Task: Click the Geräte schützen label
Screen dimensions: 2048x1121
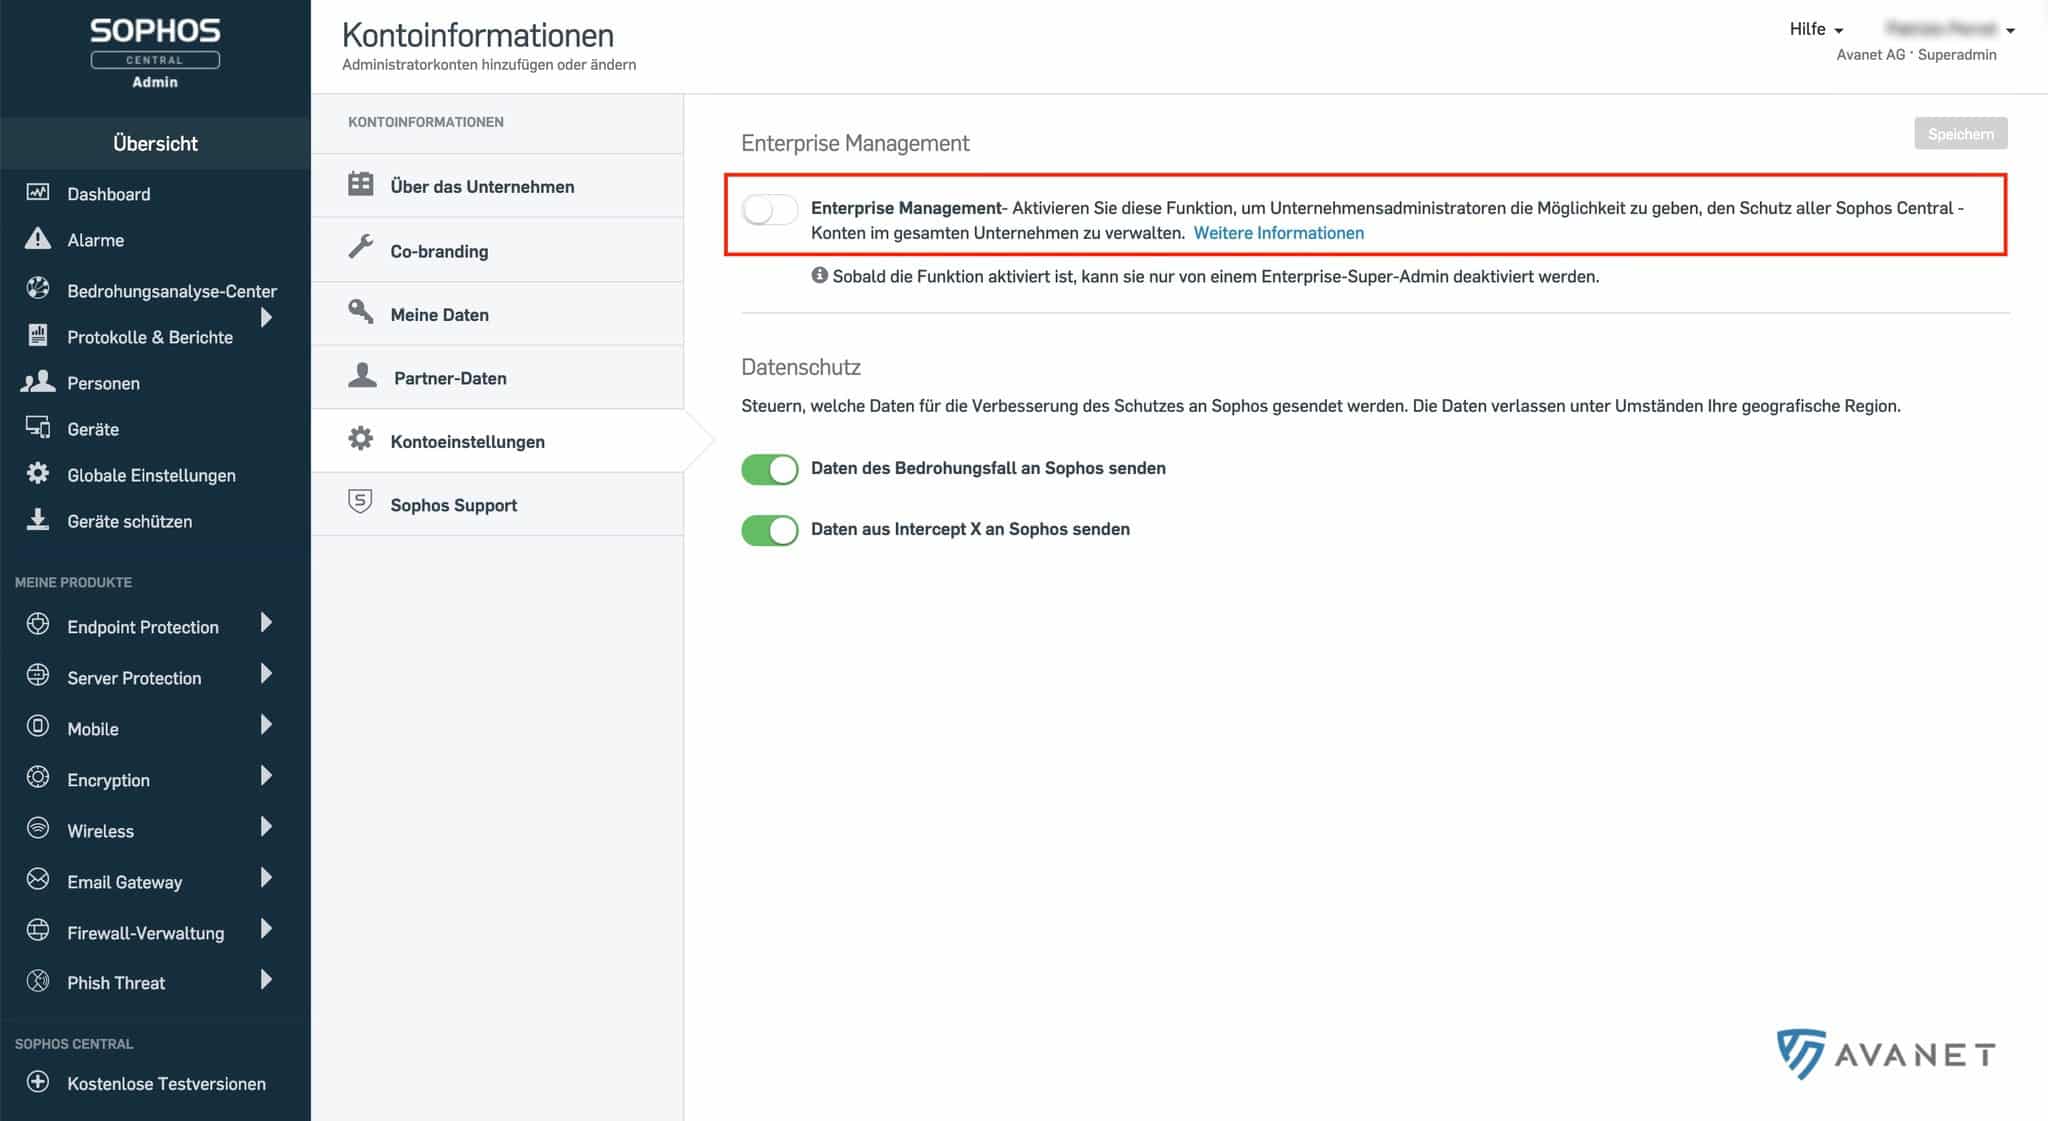Action: coord(129,521)
